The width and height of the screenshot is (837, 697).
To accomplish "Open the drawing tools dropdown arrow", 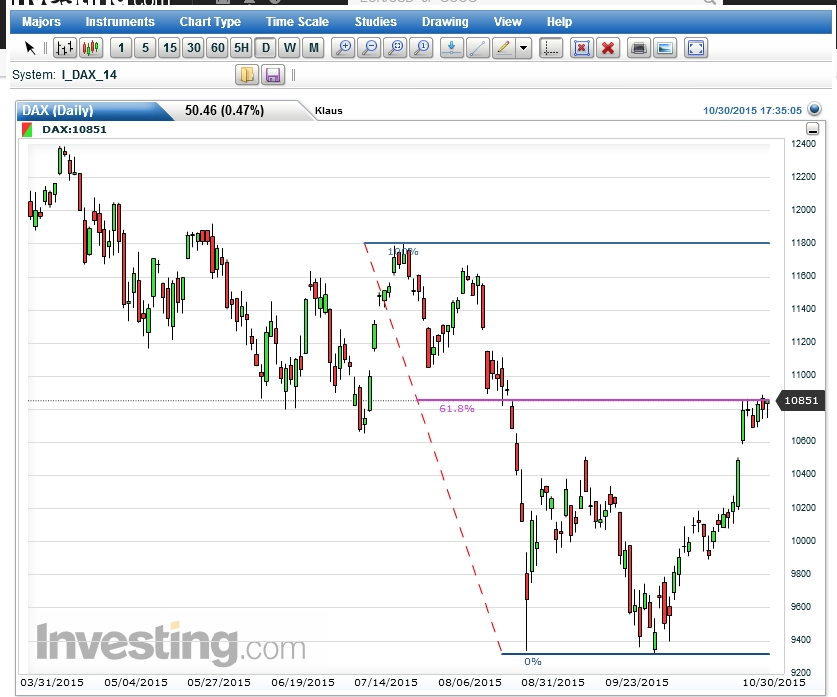I will point(524,48).
